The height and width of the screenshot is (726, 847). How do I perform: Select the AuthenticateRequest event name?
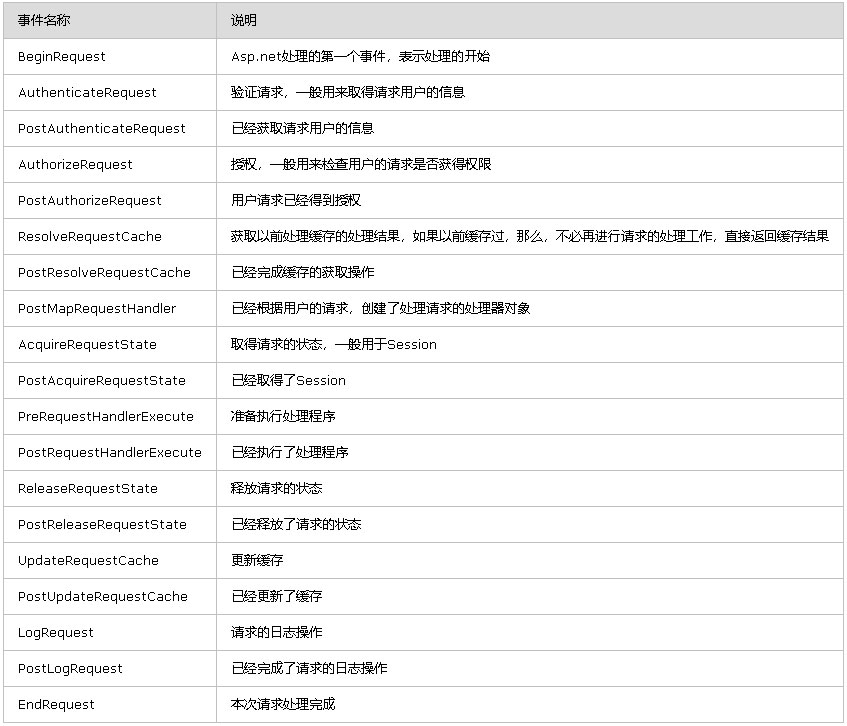pyautogui.click(x=87, y=93)
